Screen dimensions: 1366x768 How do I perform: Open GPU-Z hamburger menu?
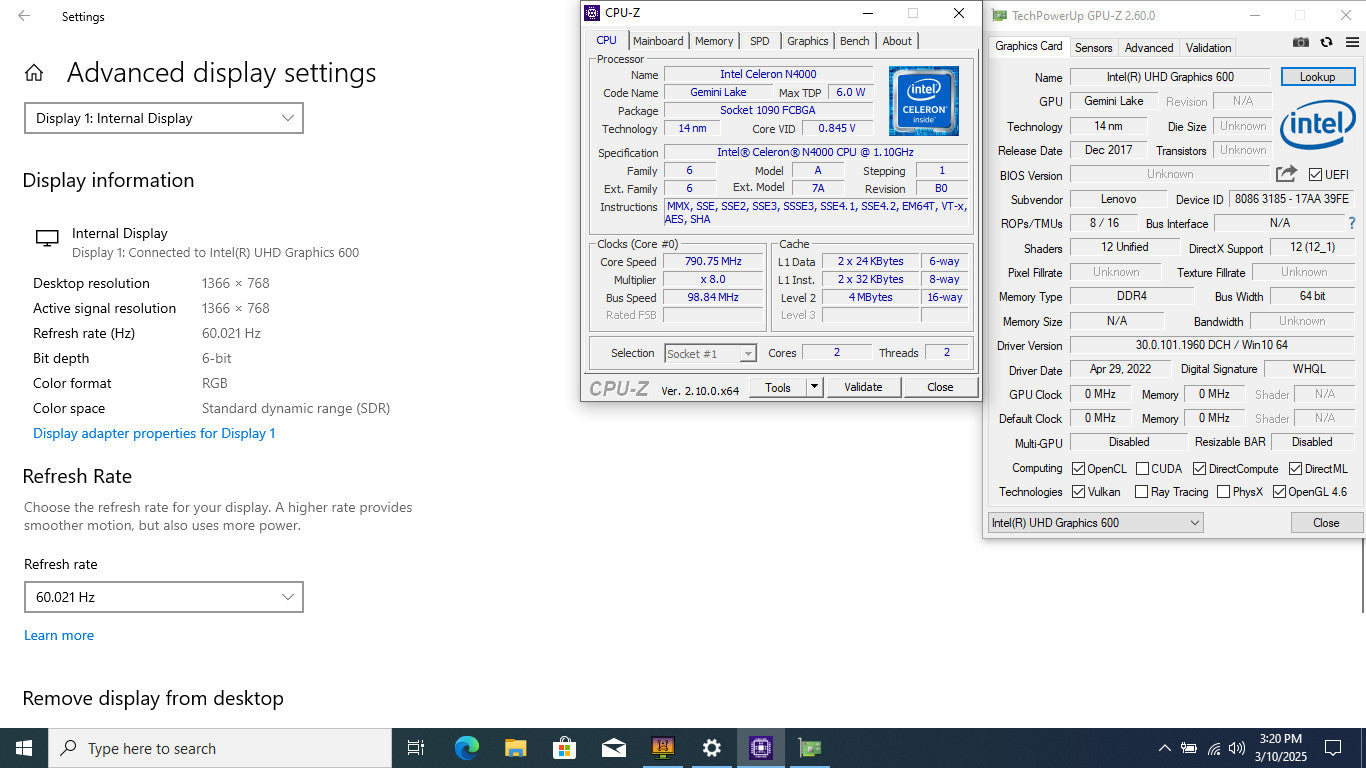point(1352,42)
